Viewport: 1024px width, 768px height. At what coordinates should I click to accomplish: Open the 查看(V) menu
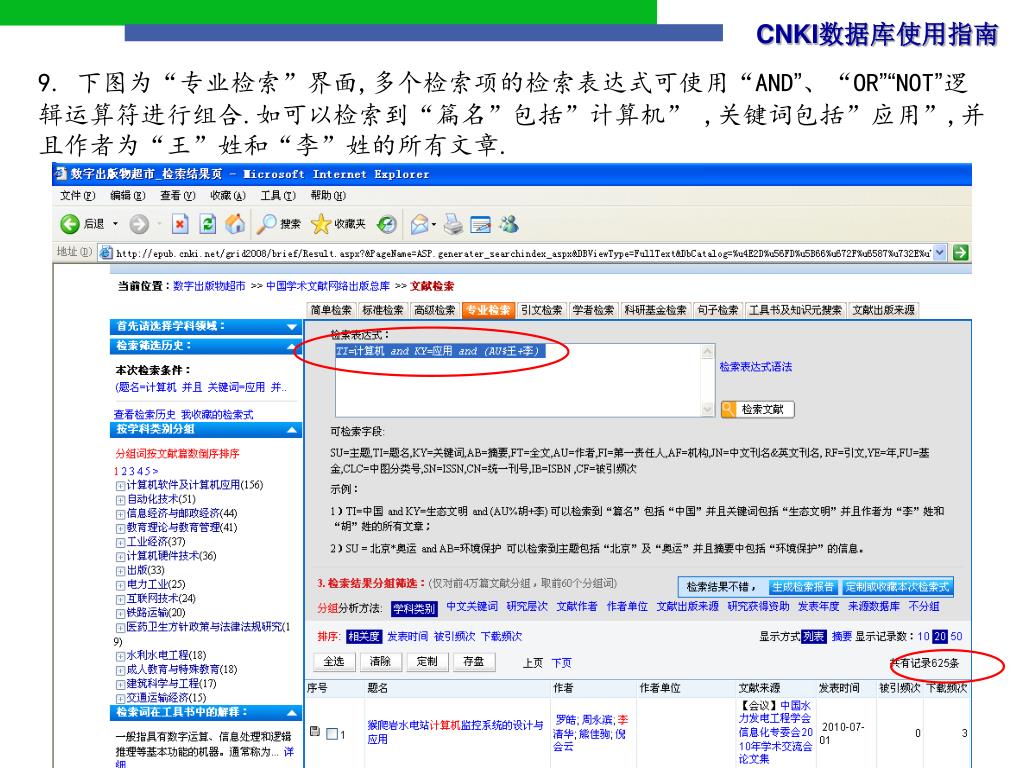[x=178, y=195]
